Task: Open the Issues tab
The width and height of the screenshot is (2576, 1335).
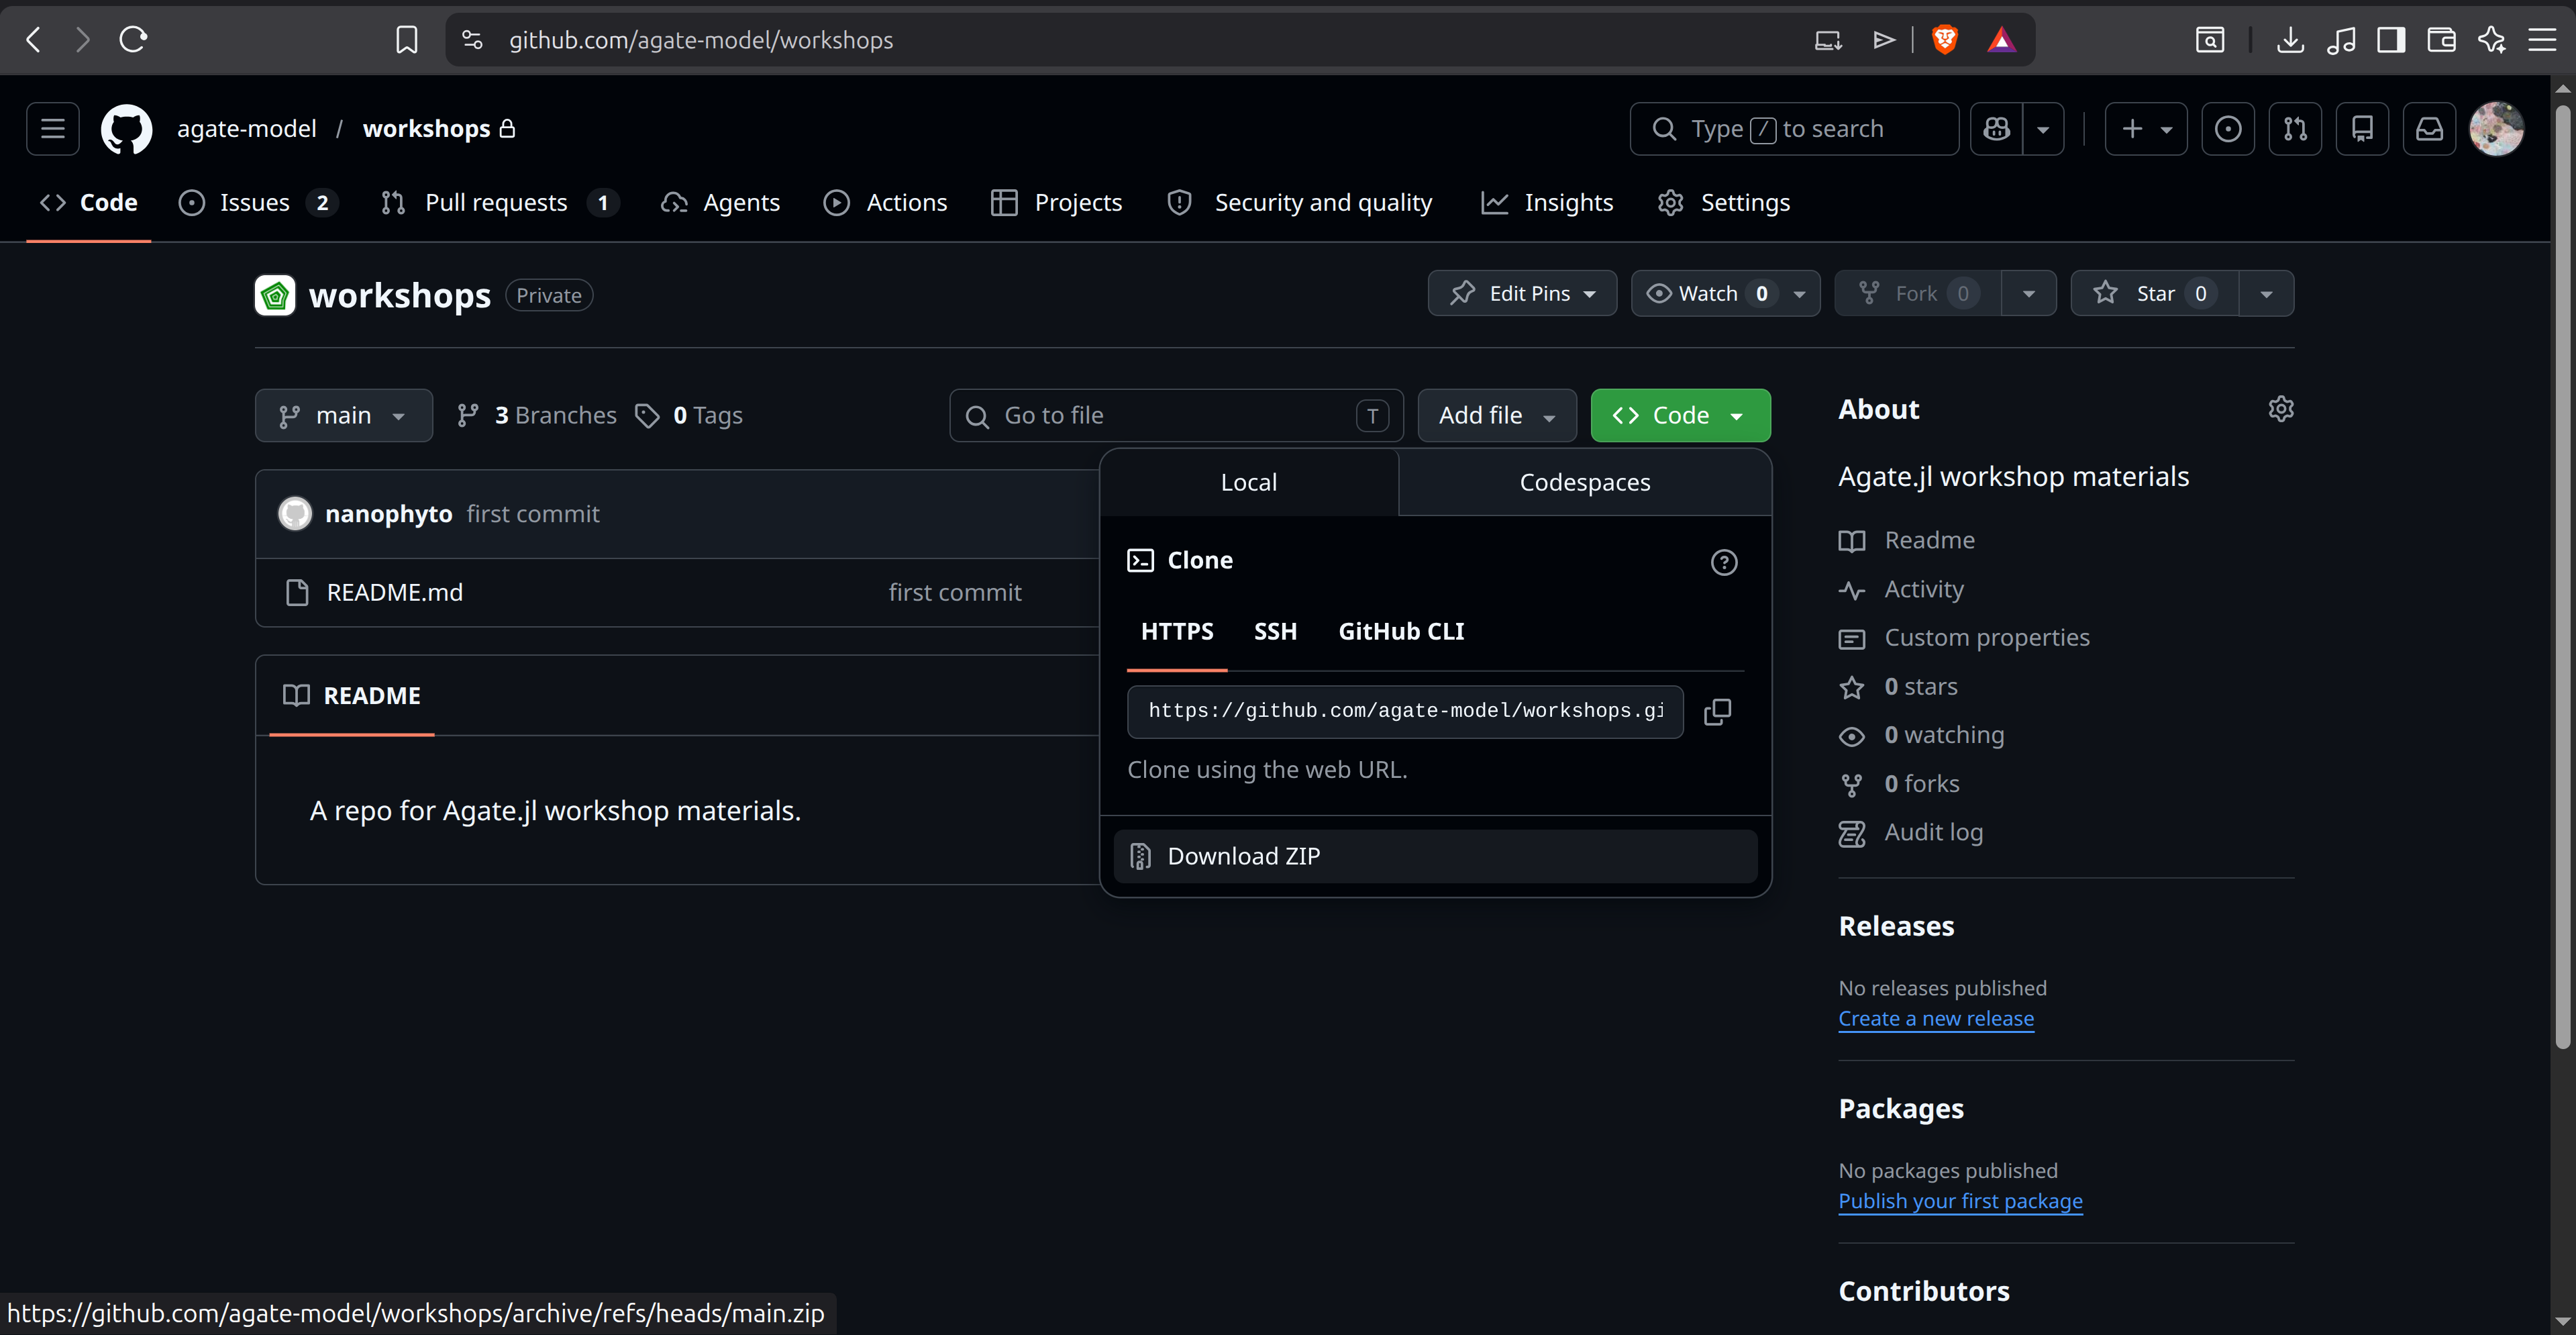Action: (258, 203)
